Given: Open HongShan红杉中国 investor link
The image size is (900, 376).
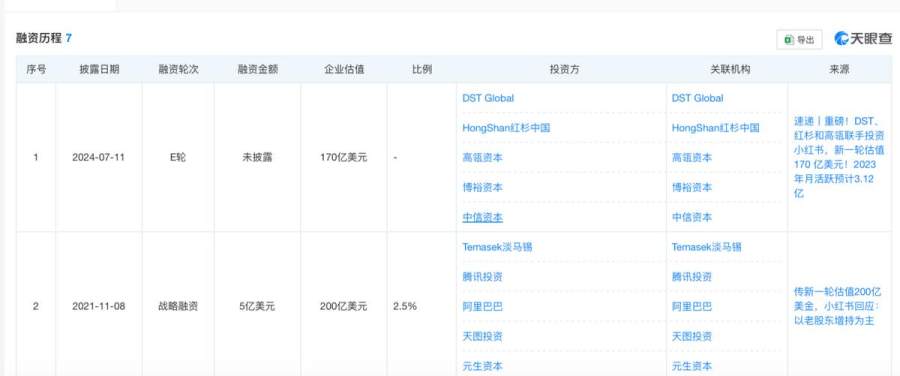Looking at the screenshot, I should click(506, 127).
